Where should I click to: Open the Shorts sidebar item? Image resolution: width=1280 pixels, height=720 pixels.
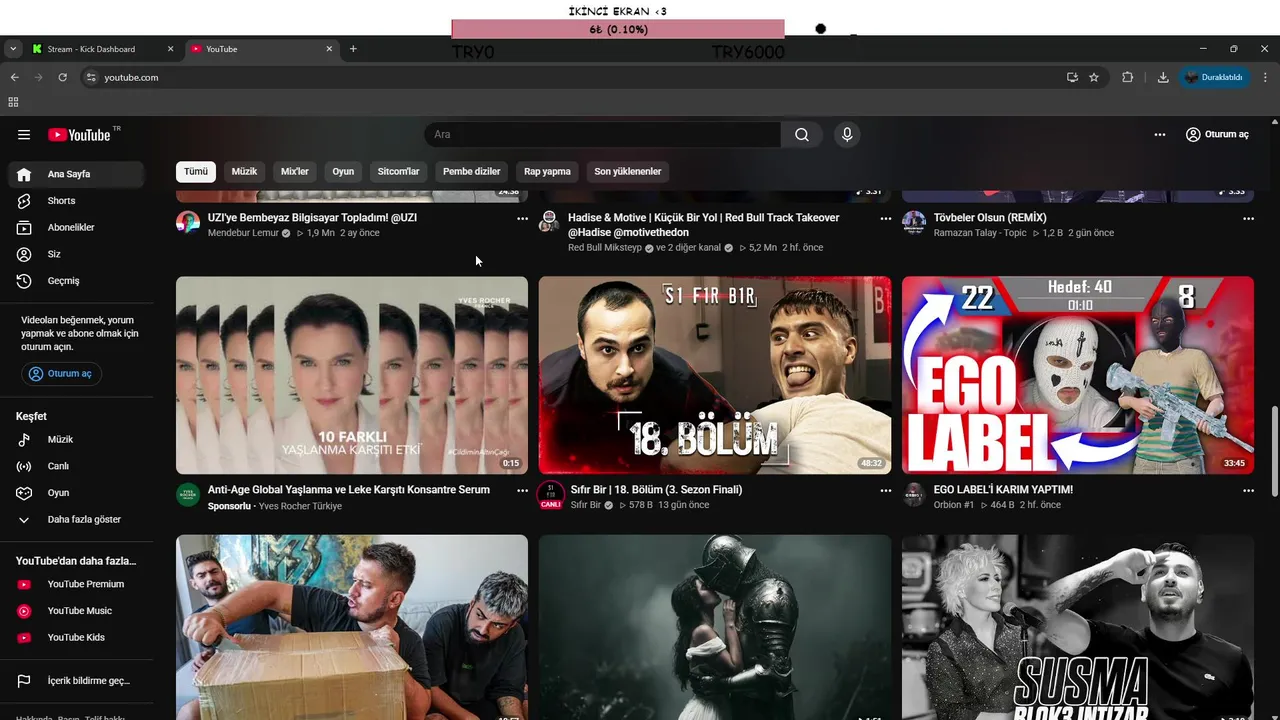(78, 201)
